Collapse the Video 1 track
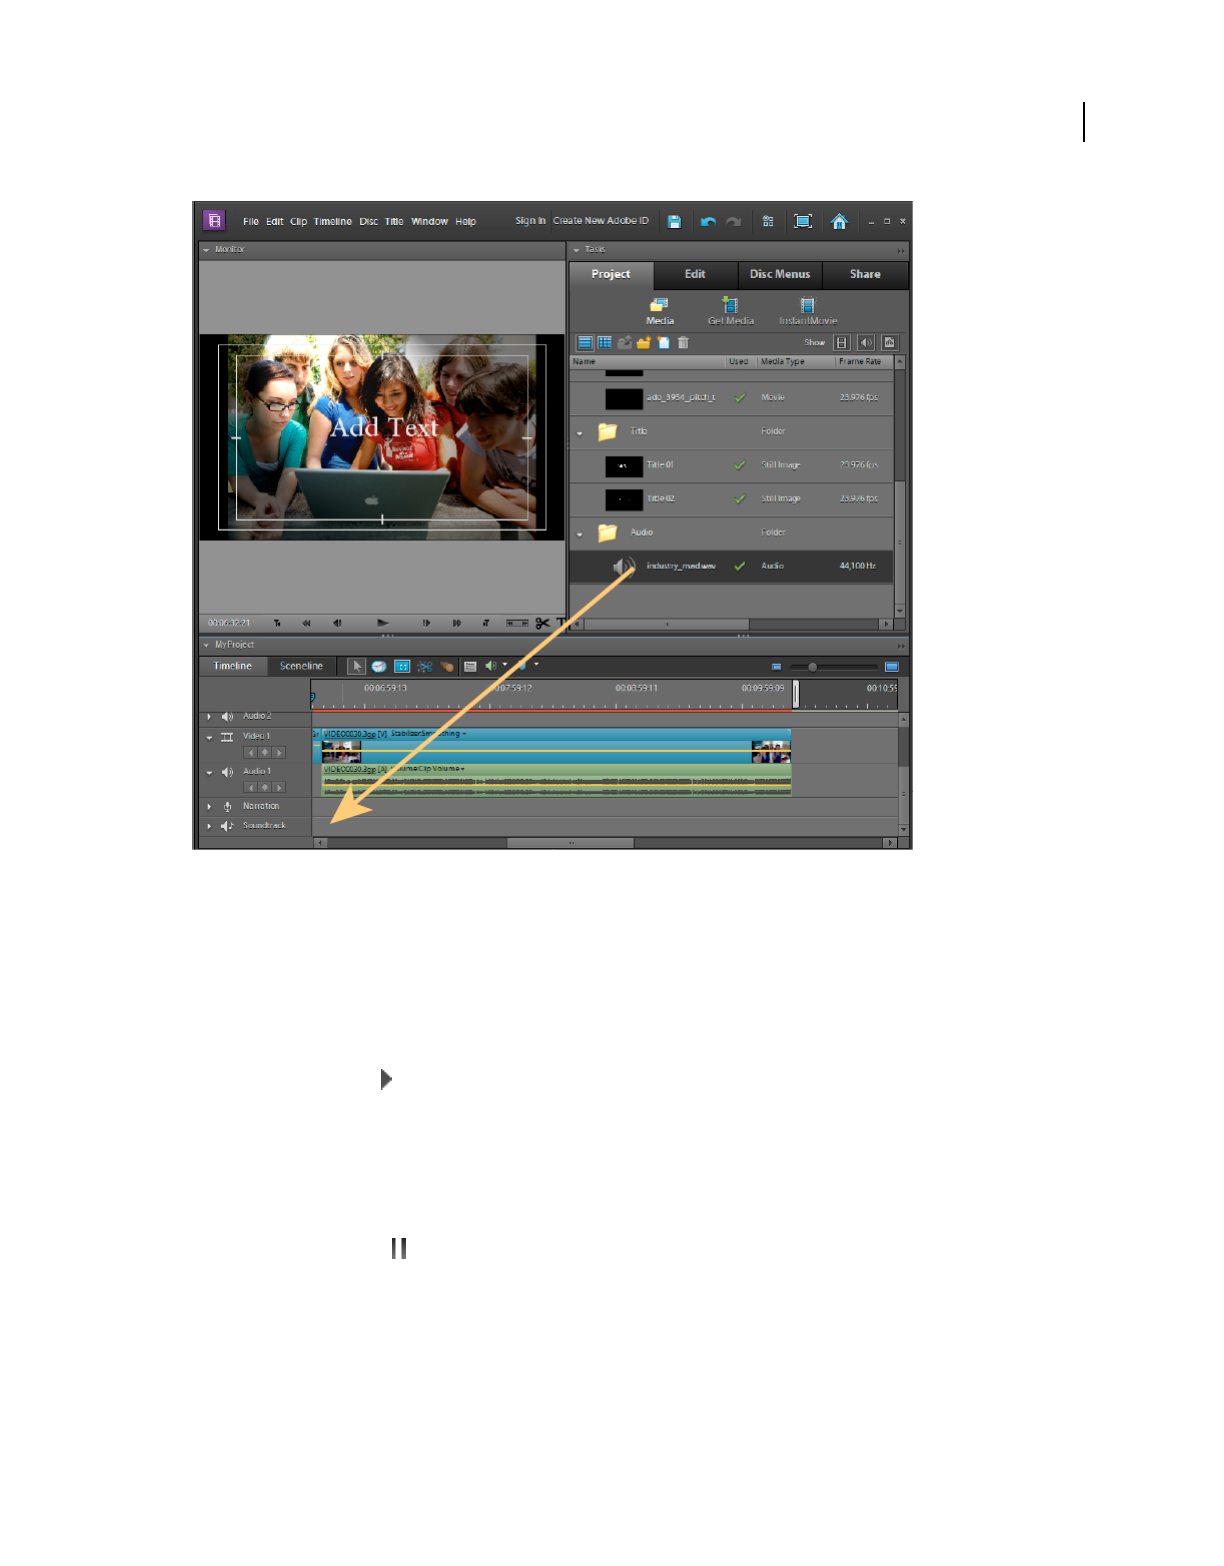This screenshot has width=1224, height=1566. [x=209, y=737]
